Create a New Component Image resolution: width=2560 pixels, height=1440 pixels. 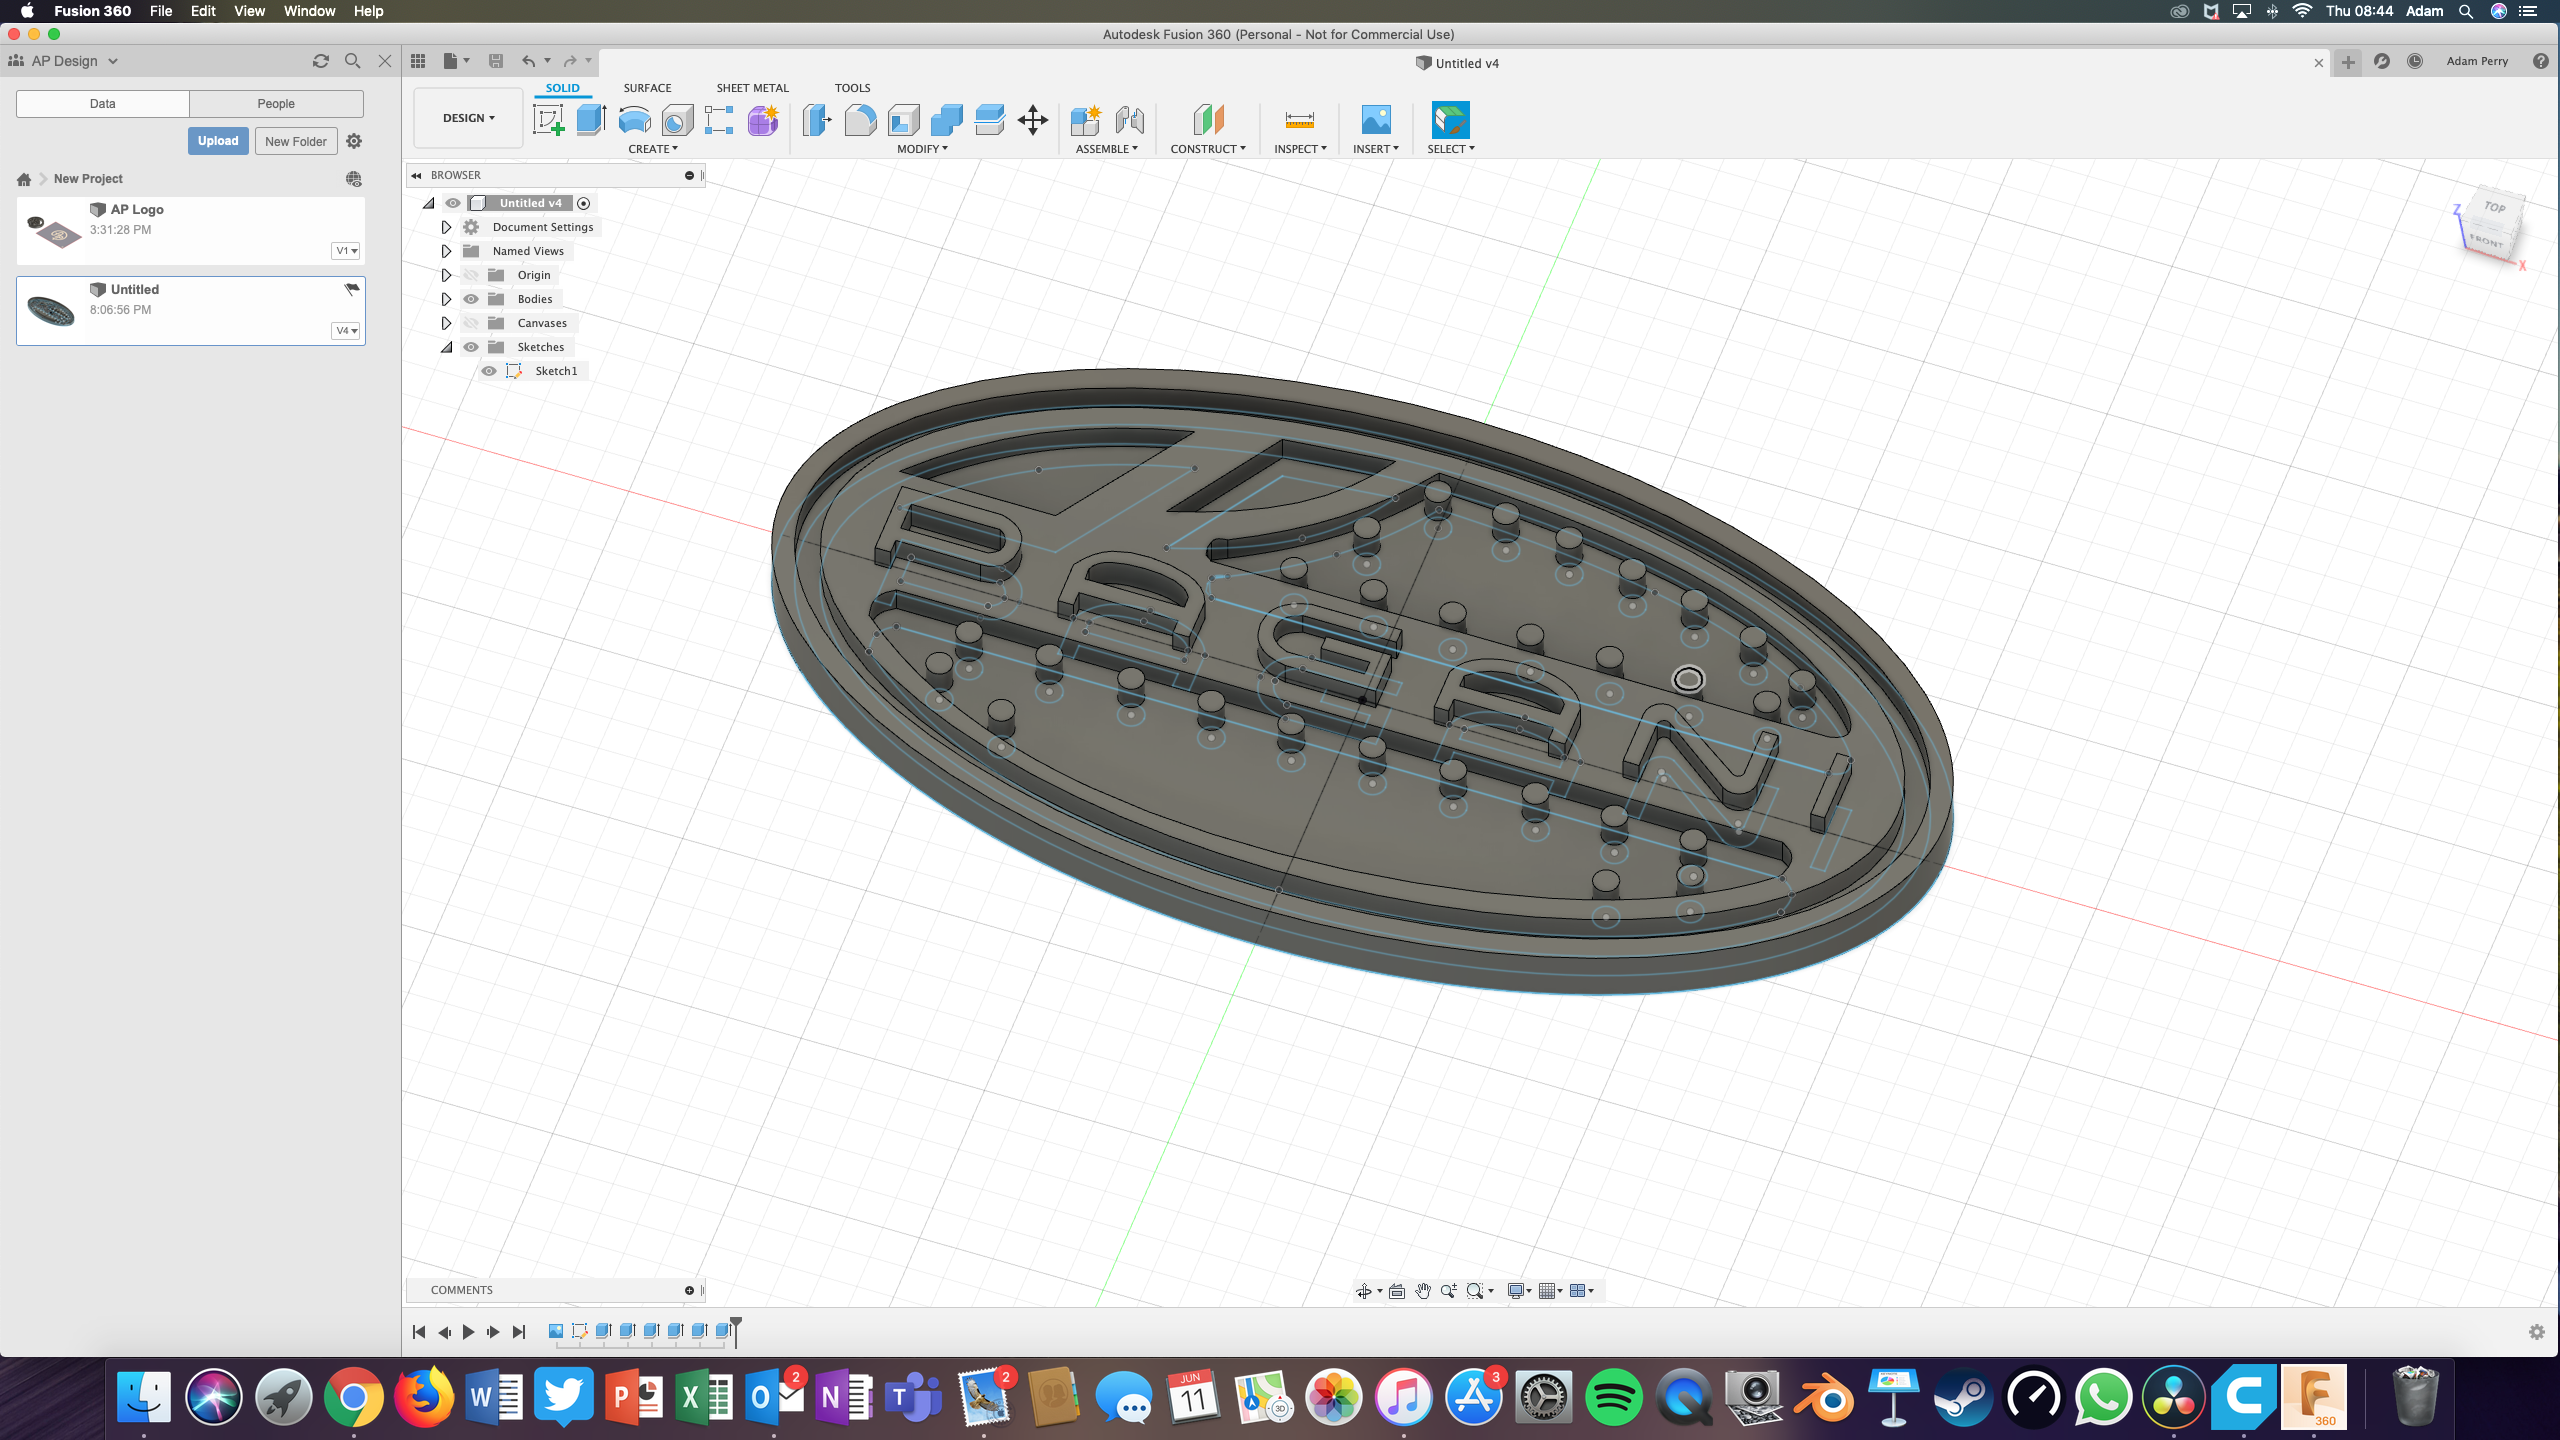1085,120
